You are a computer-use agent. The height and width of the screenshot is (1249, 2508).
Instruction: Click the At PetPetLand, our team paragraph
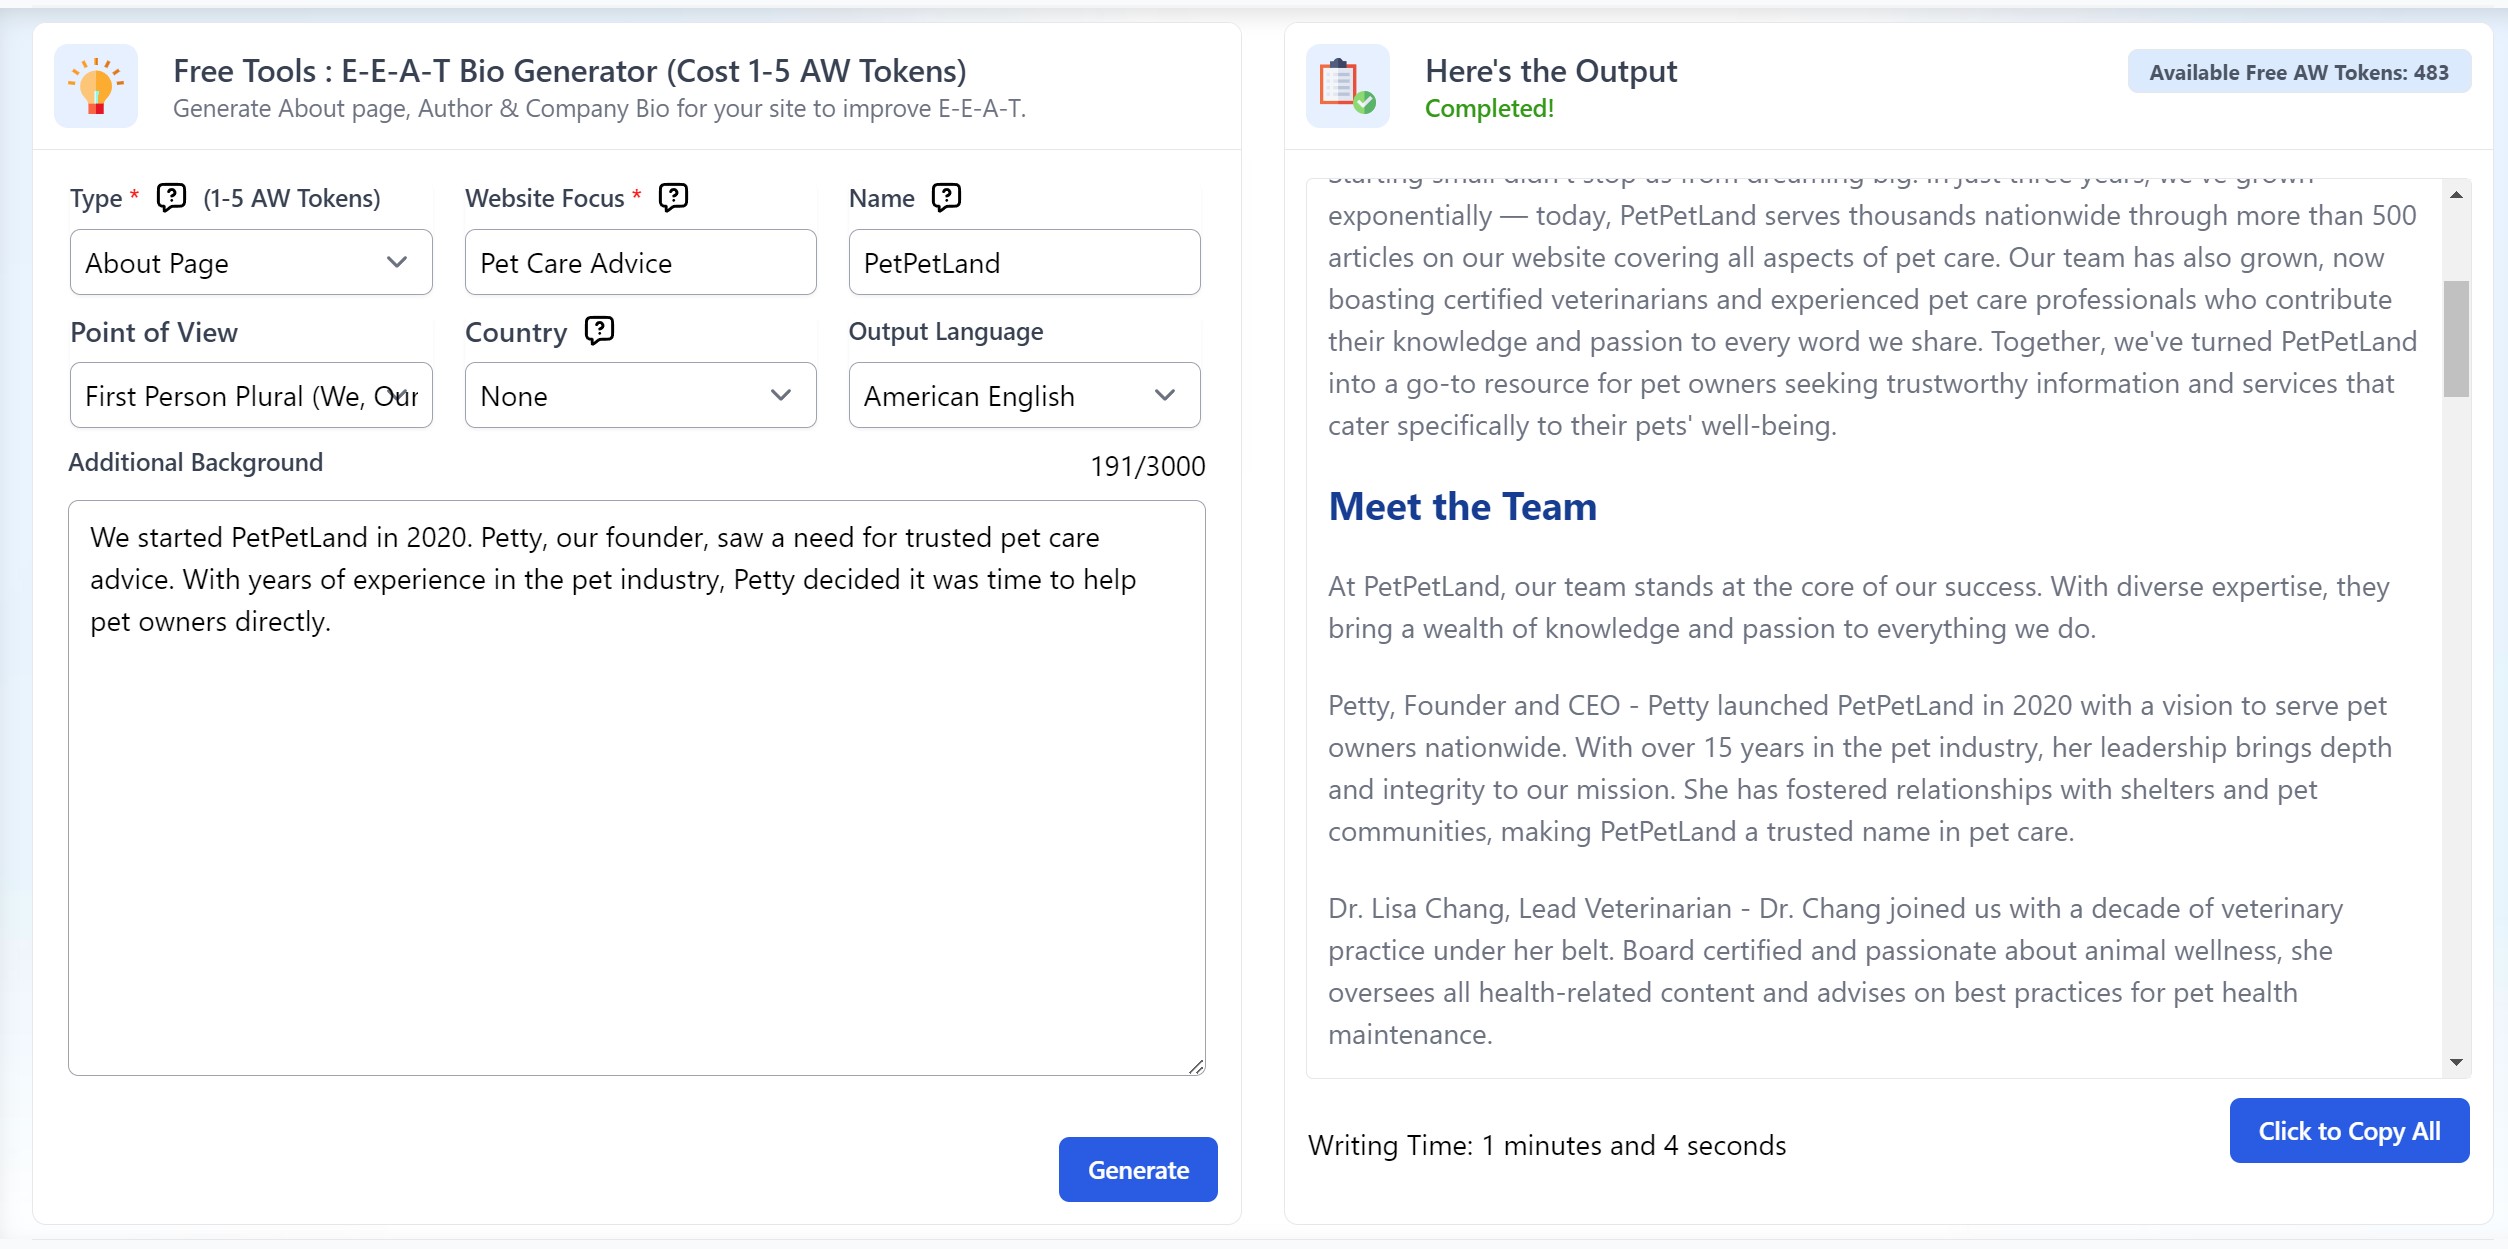(x=1859, y=607)
